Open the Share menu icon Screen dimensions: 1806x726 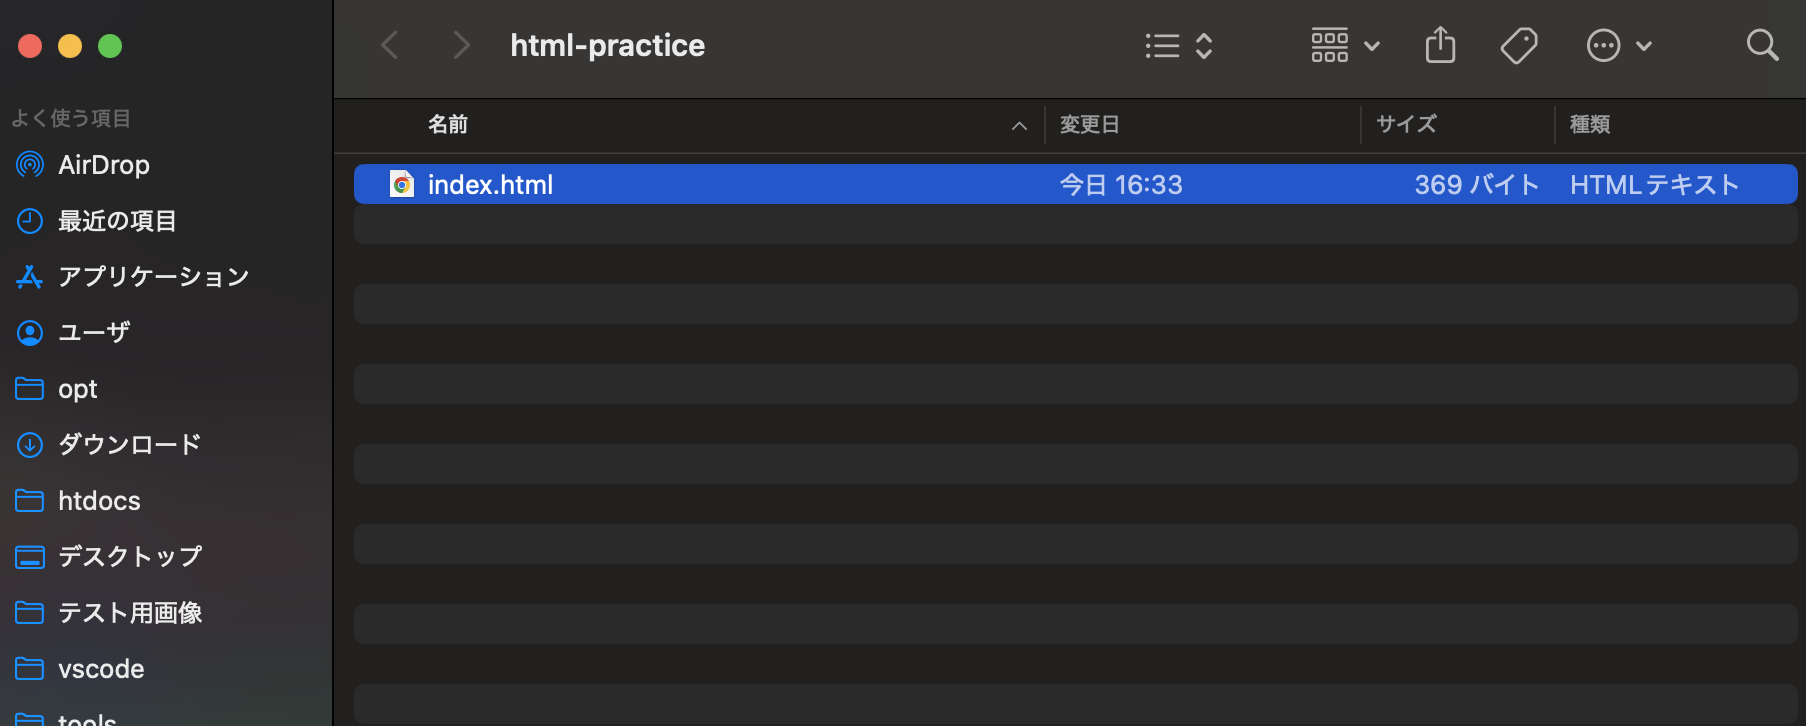1440,46
